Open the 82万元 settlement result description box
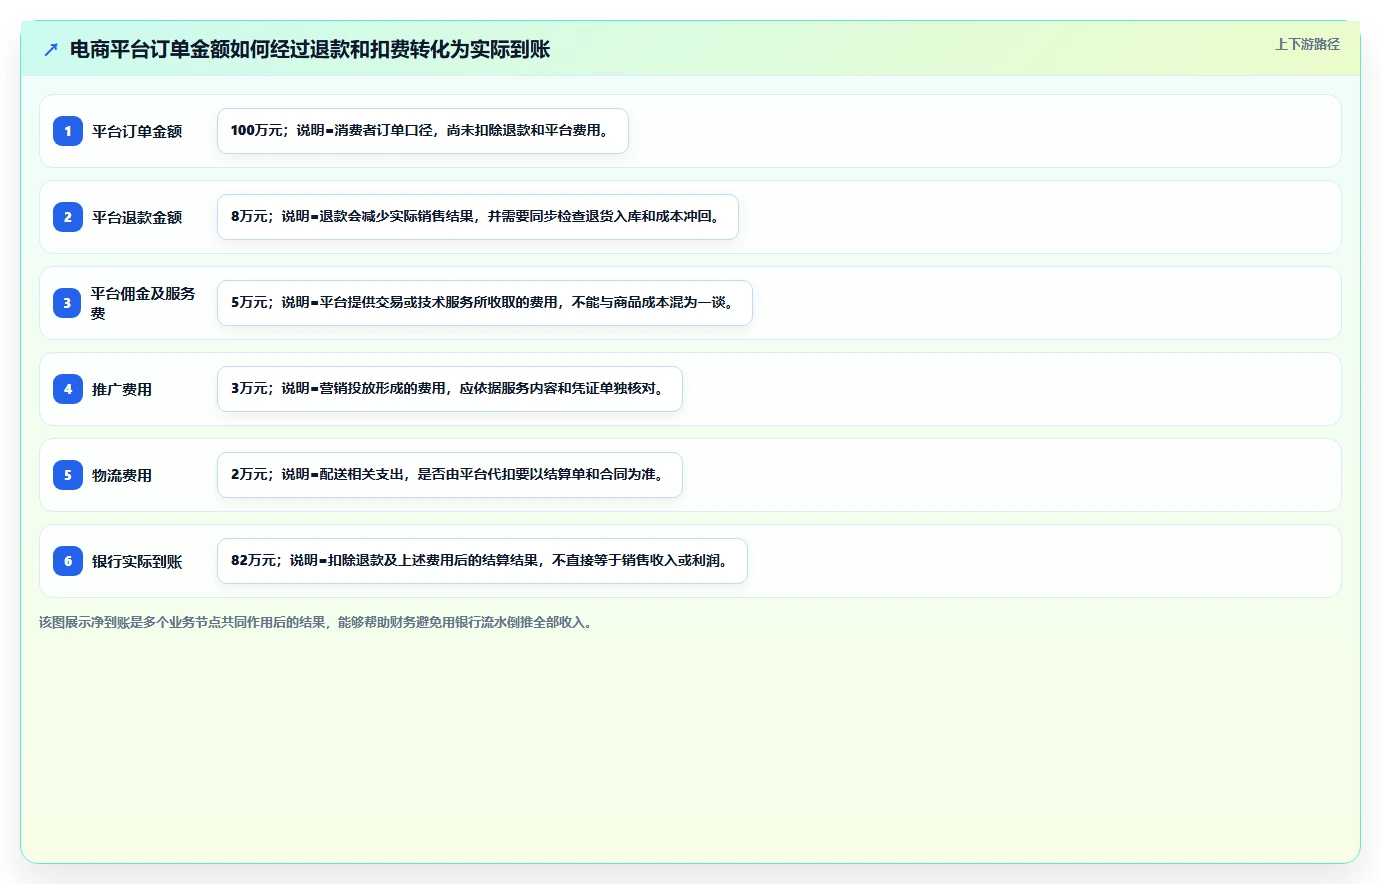 click(x=482, y=561)
